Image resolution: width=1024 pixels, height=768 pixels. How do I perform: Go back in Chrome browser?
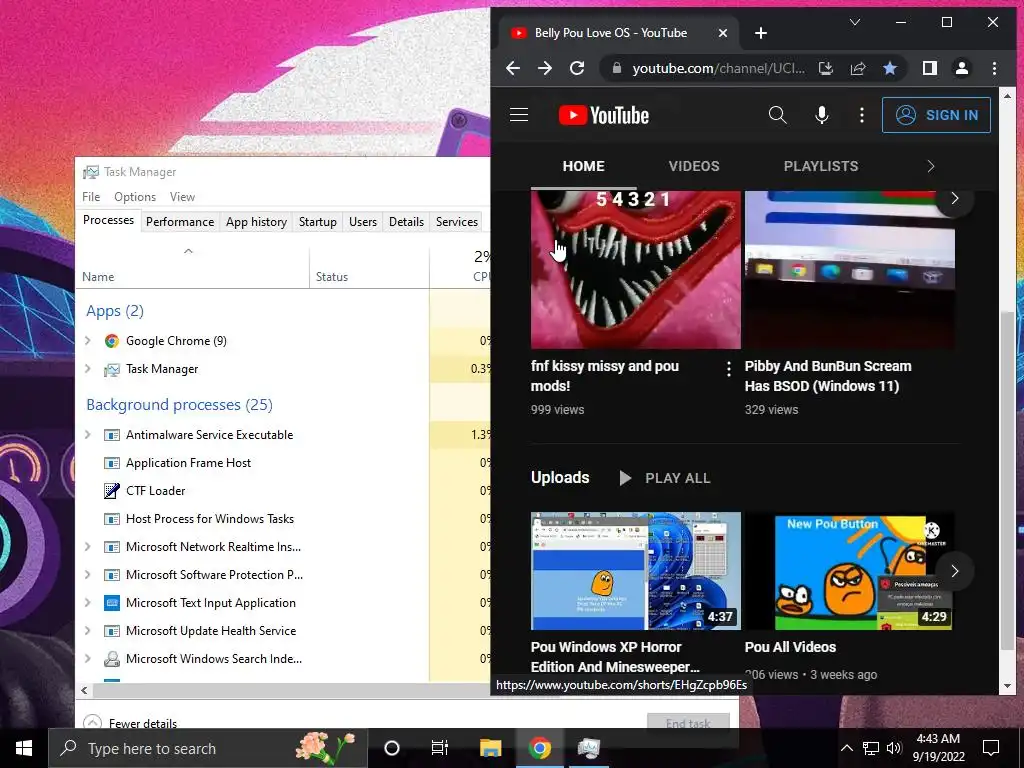click(513, 68)
